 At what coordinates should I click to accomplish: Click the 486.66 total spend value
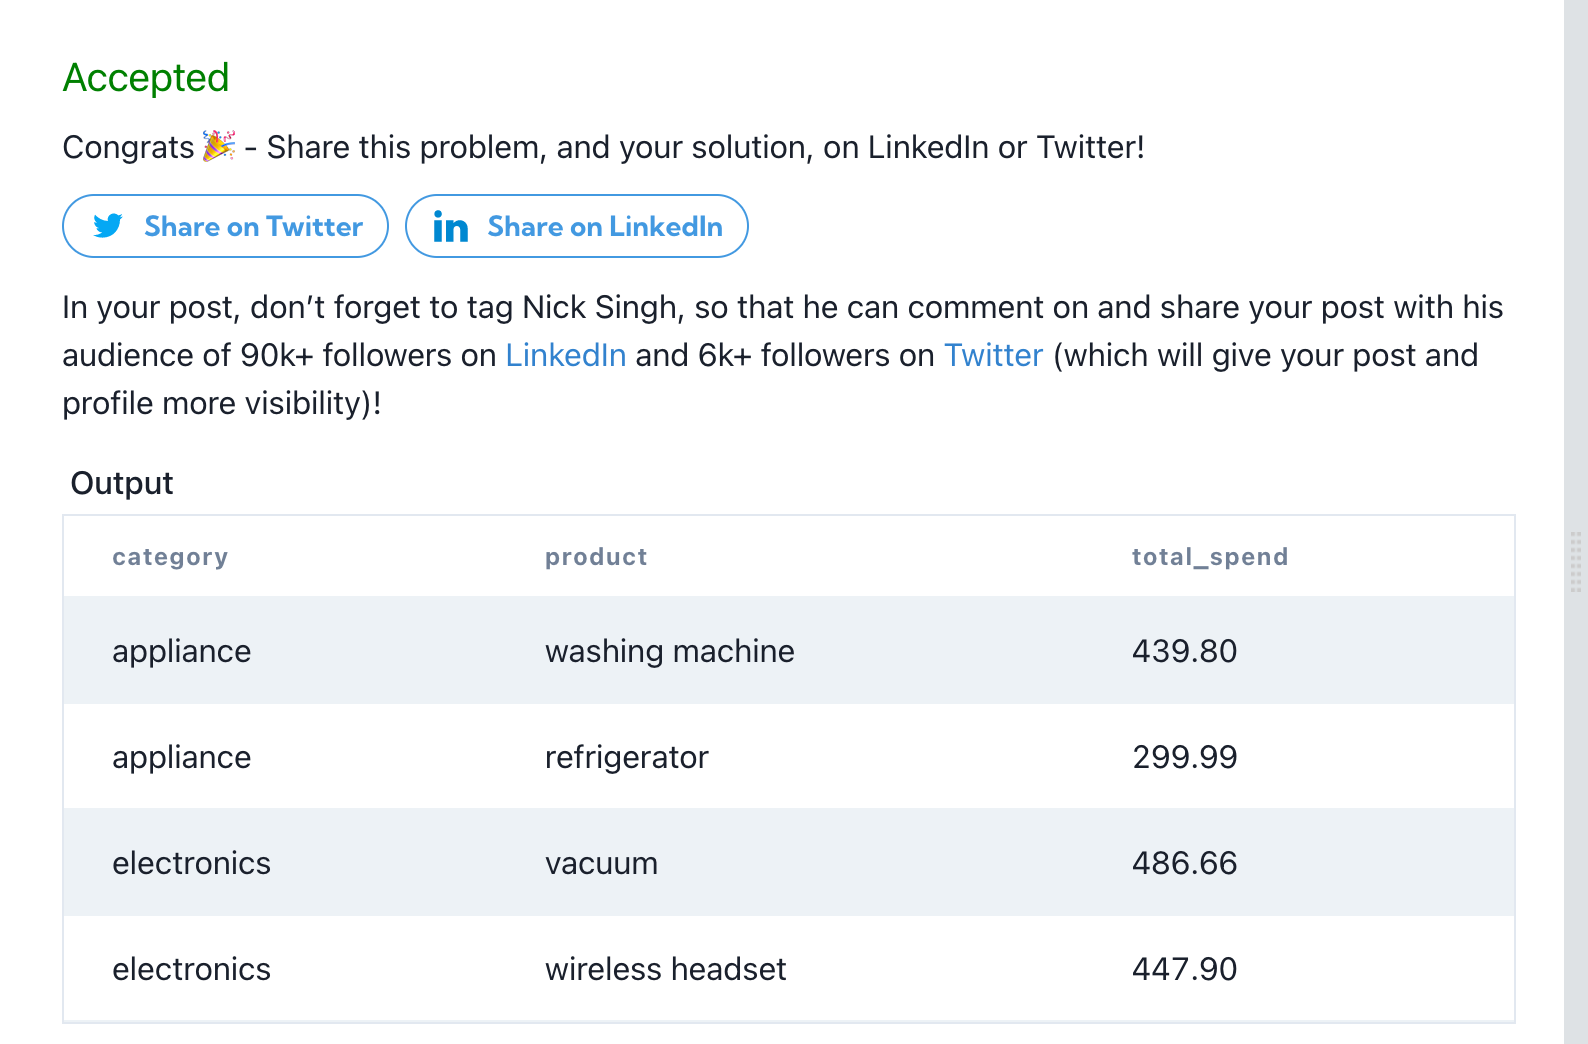point(1184,863)
